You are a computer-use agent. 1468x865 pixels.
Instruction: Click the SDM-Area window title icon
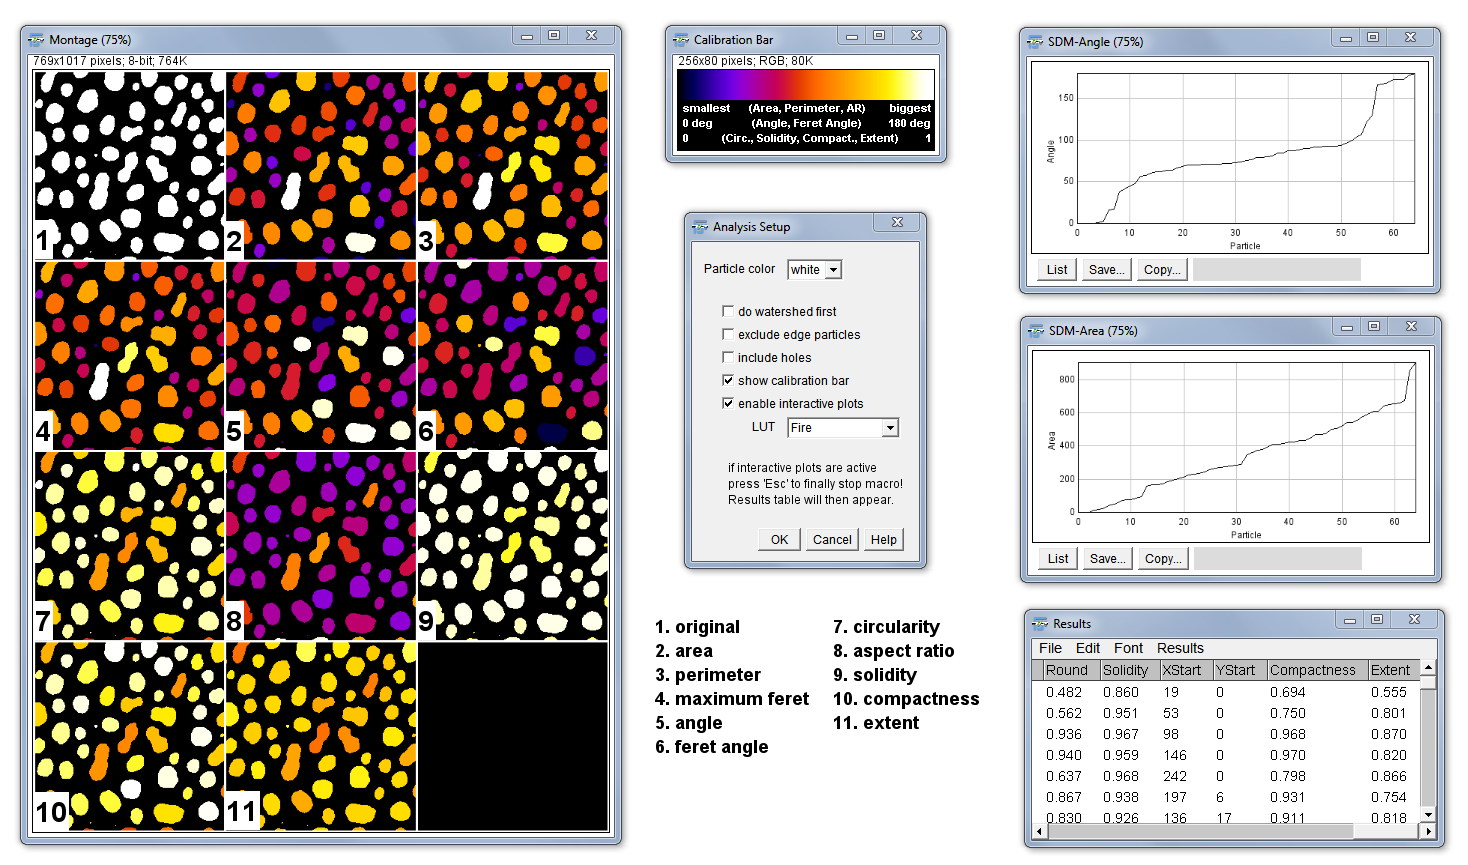click(x=1036, y=331)
